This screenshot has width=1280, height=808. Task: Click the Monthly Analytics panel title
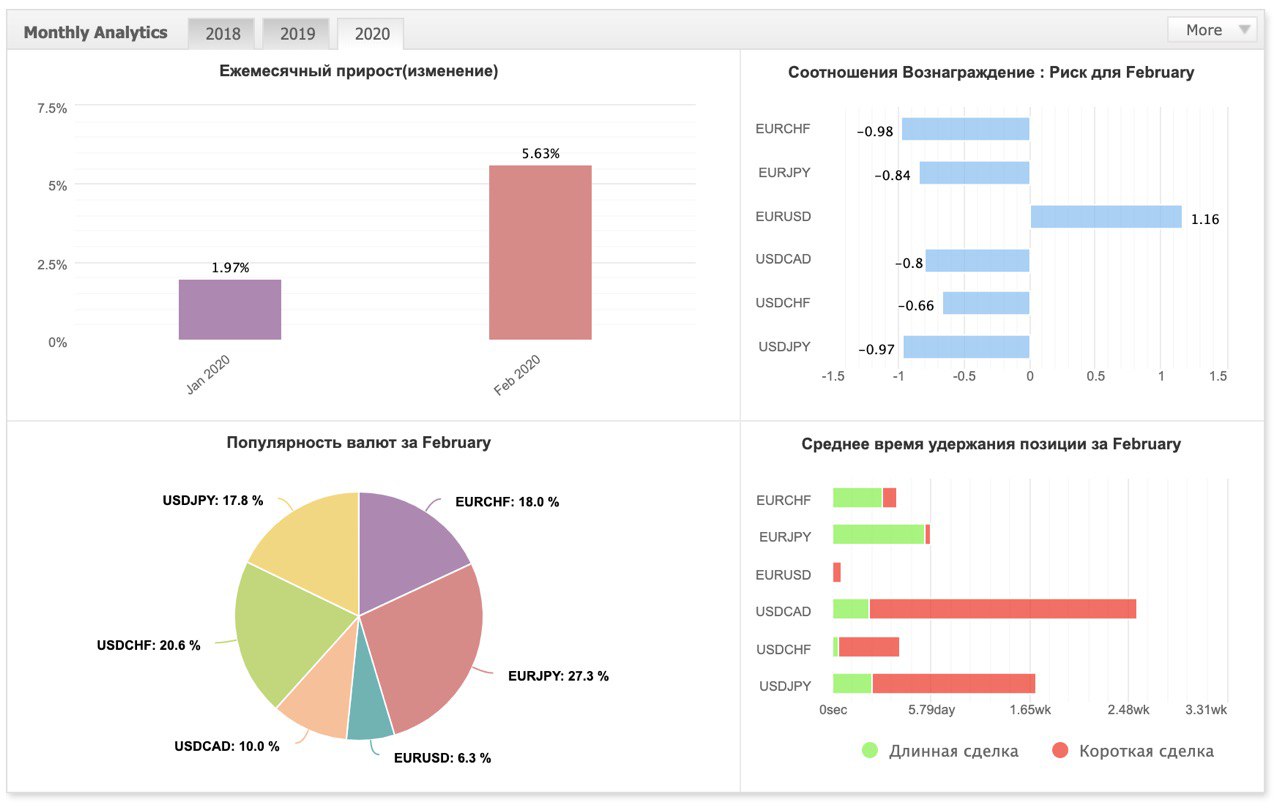[96, 32]
